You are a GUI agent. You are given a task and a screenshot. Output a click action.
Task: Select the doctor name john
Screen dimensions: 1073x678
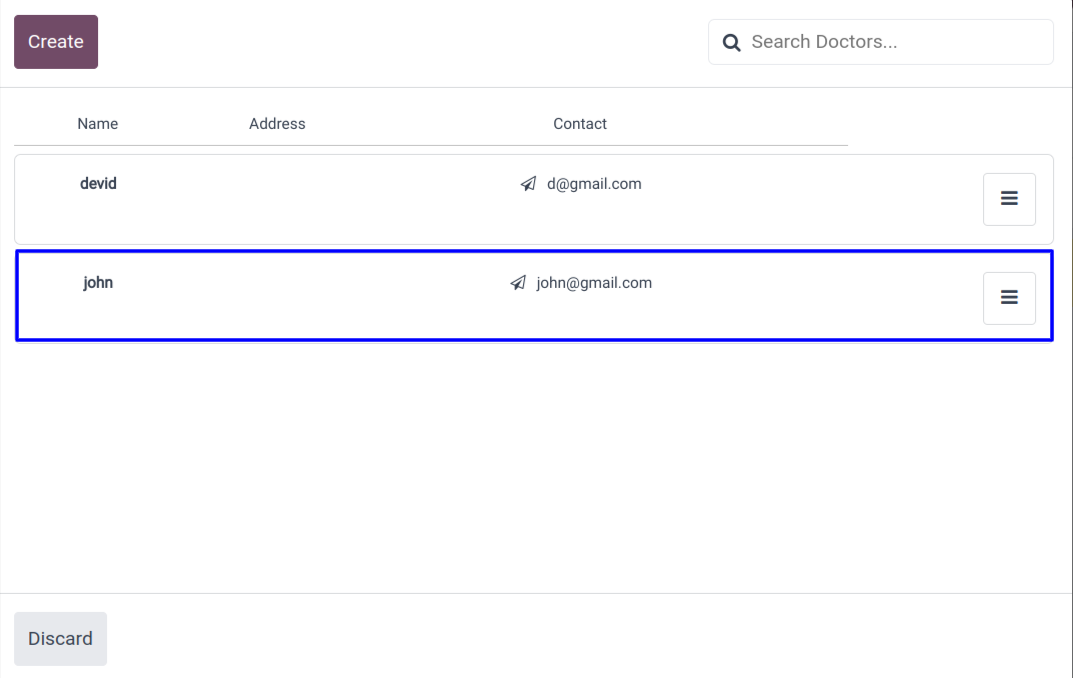pyautogui.click(x=98, y=283)
